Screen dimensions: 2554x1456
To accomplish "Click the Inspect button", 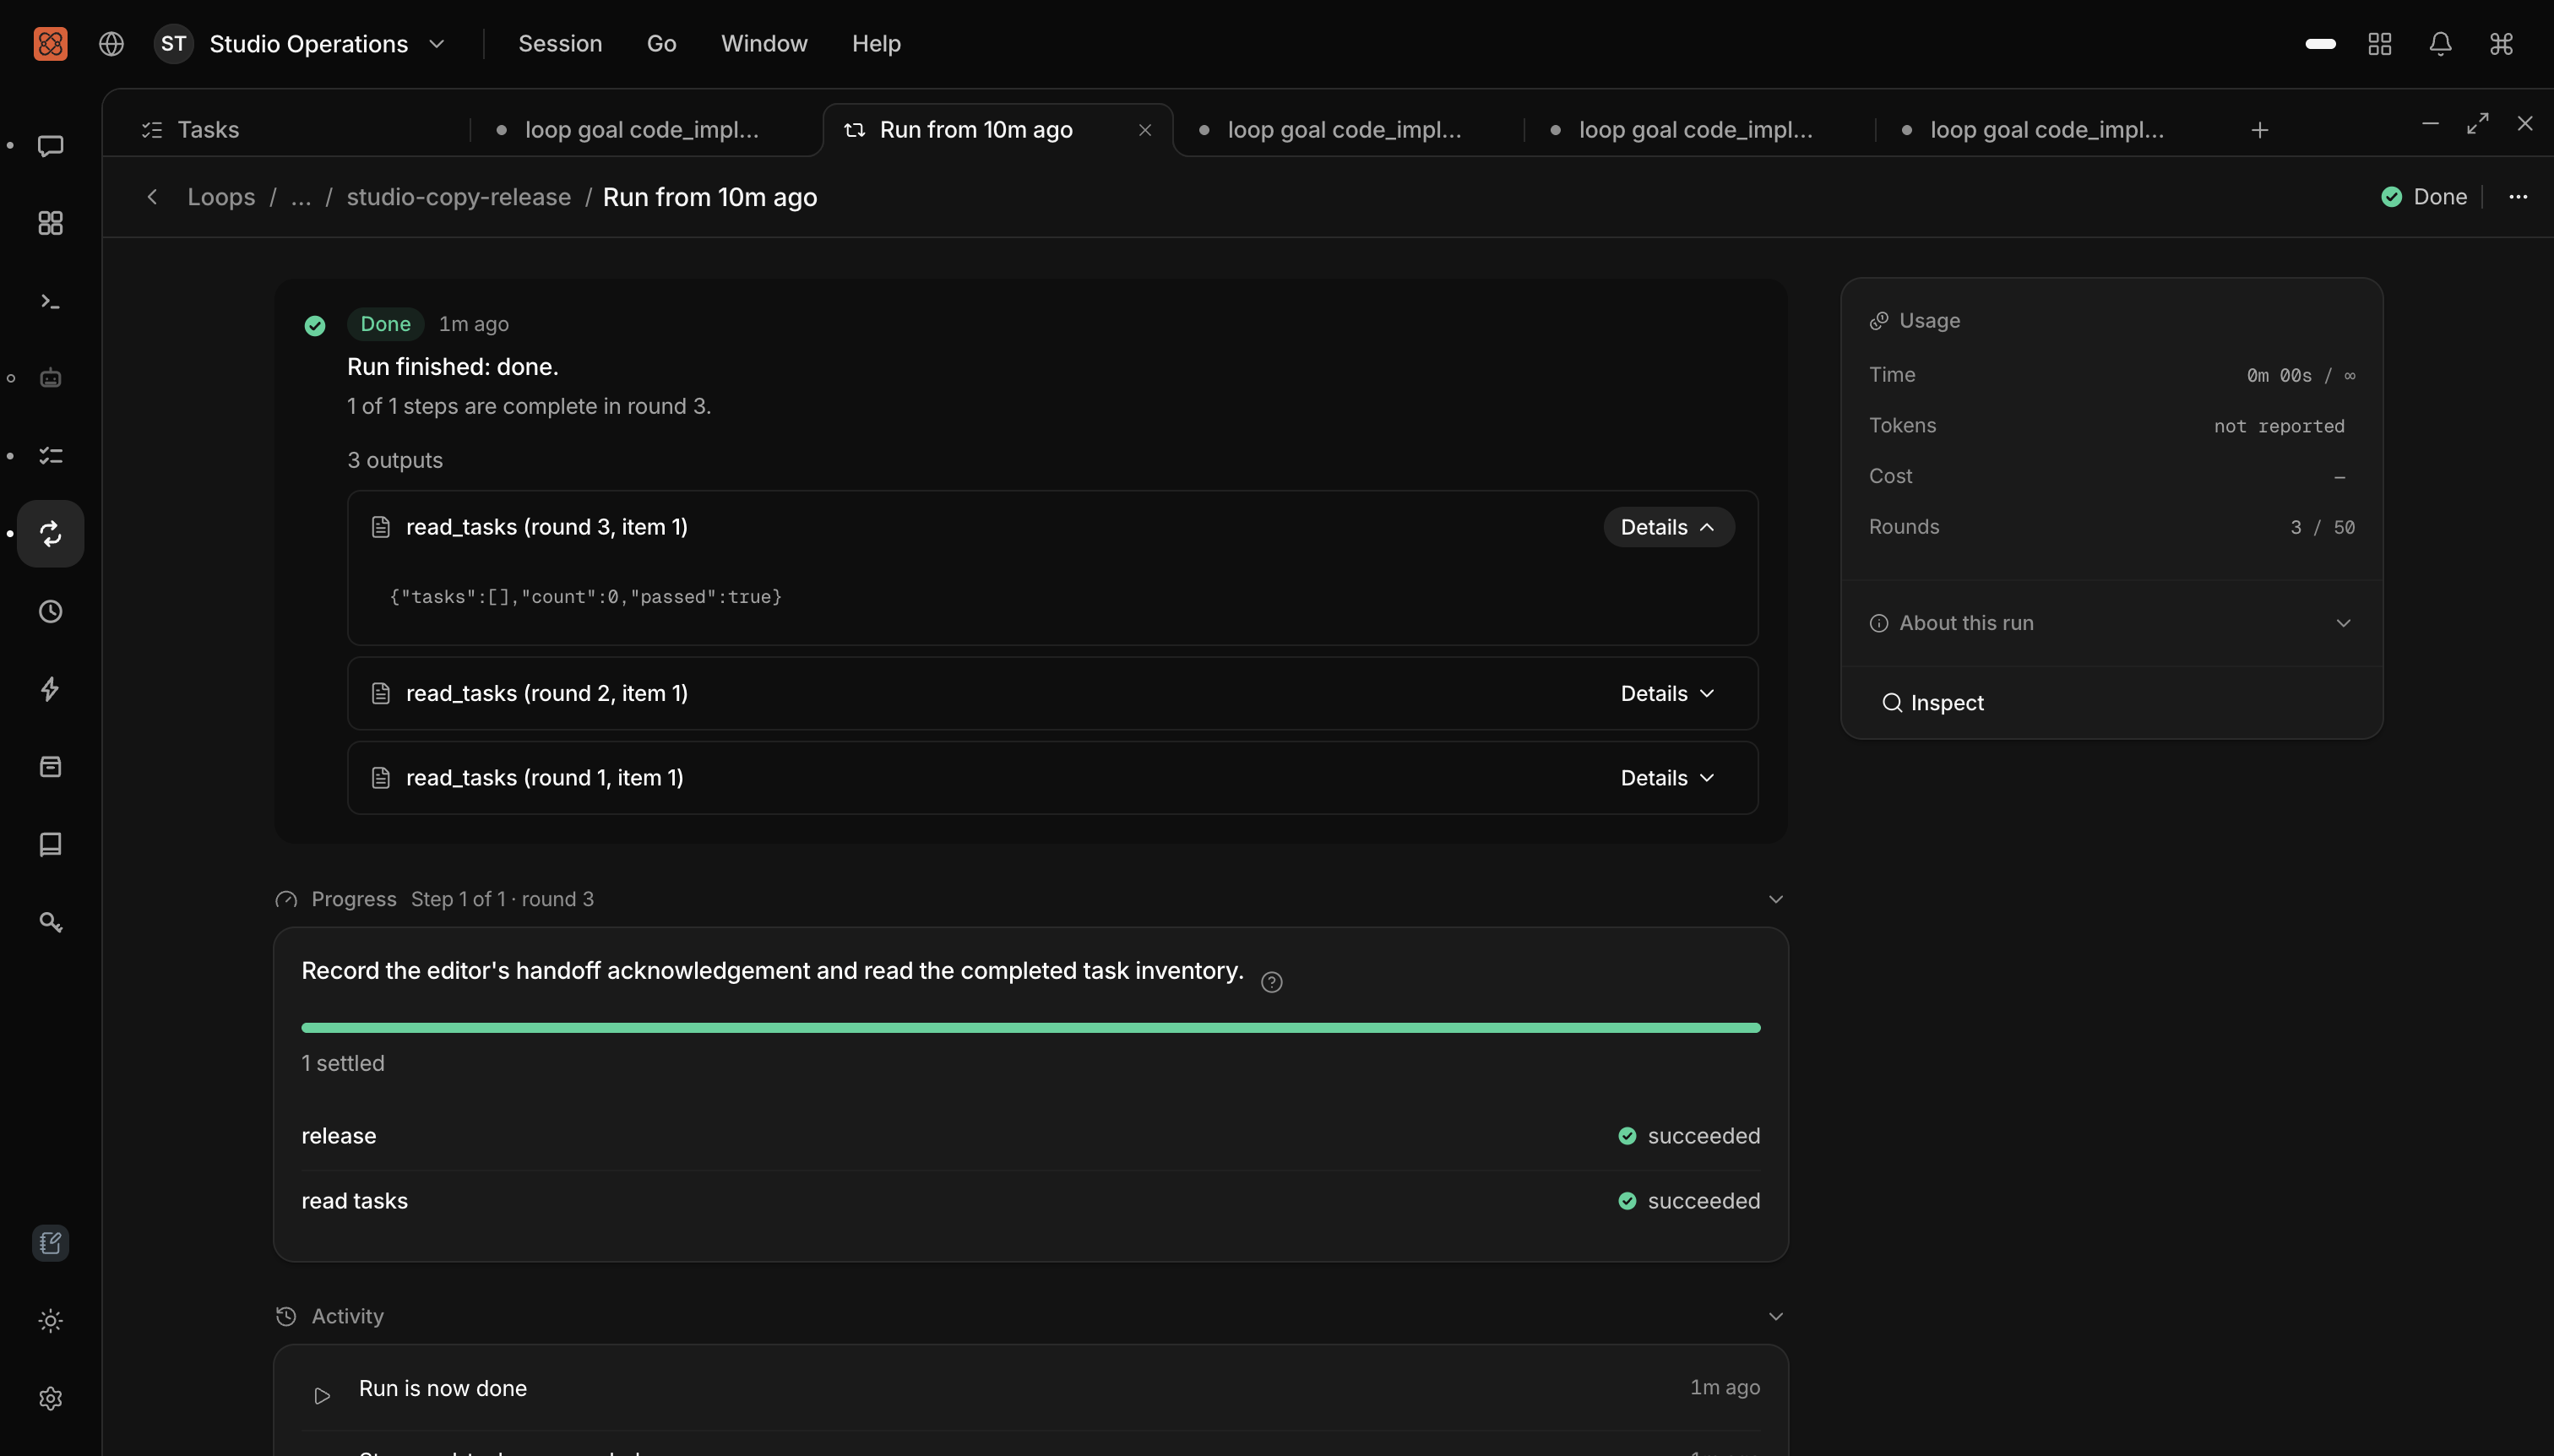I will (x=1933, y=703).
